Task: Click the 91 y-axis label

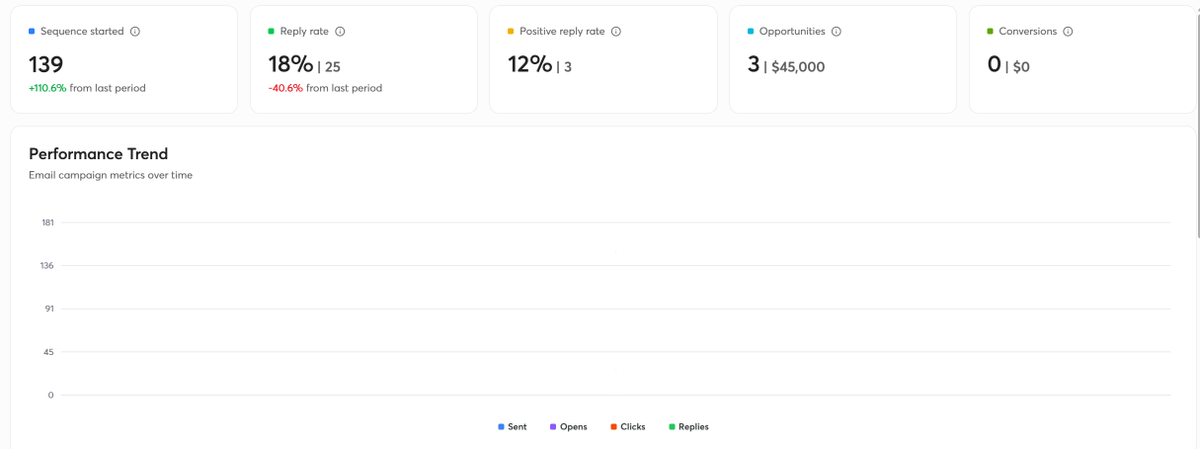Action: [49, 309]
